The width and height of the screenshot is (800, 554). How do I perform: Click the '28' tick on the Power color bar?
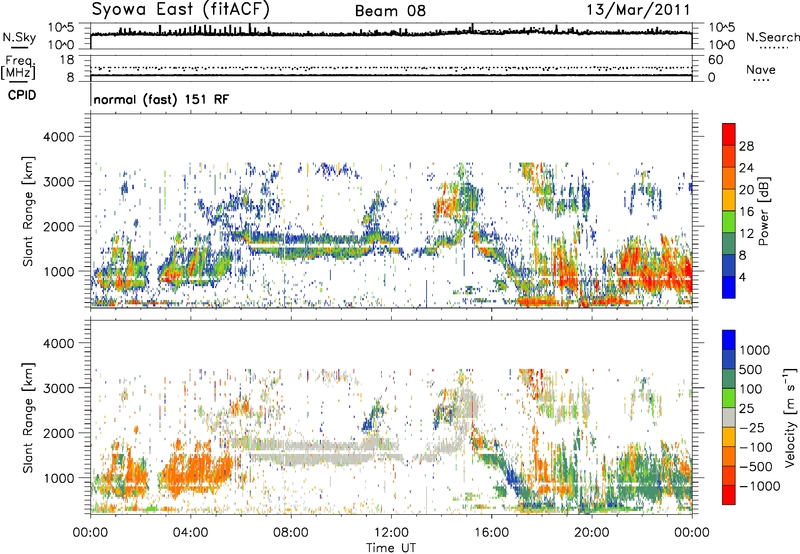746,146
